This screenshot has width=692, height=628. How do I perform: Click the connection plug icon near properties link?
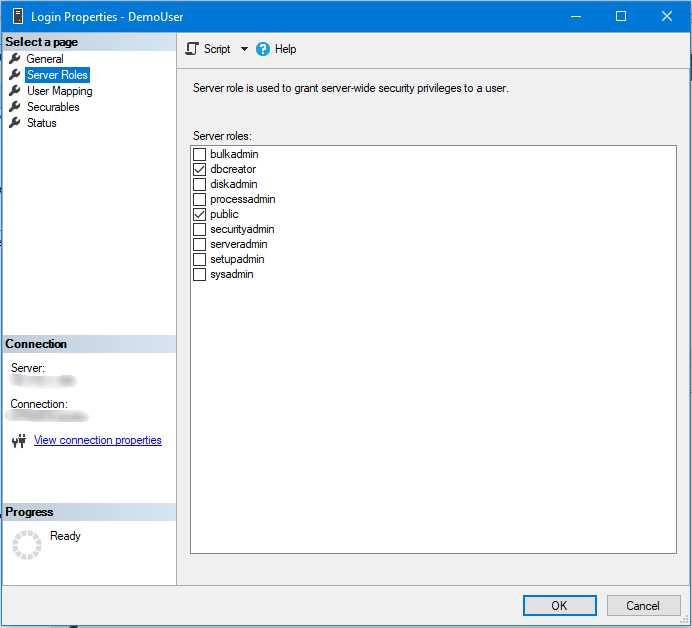click(19, 440)
